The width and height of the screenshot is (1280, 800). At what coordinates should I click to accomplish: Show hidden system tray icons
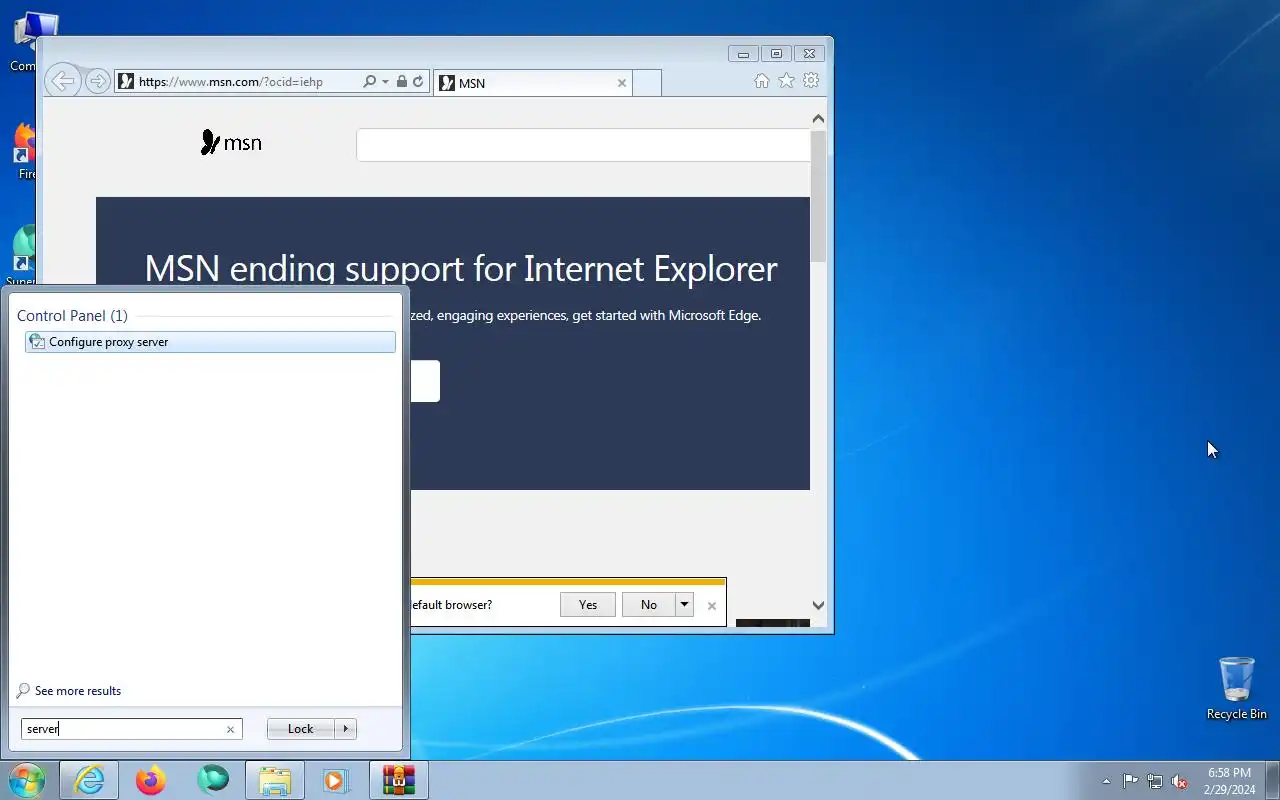point(1106,781)
